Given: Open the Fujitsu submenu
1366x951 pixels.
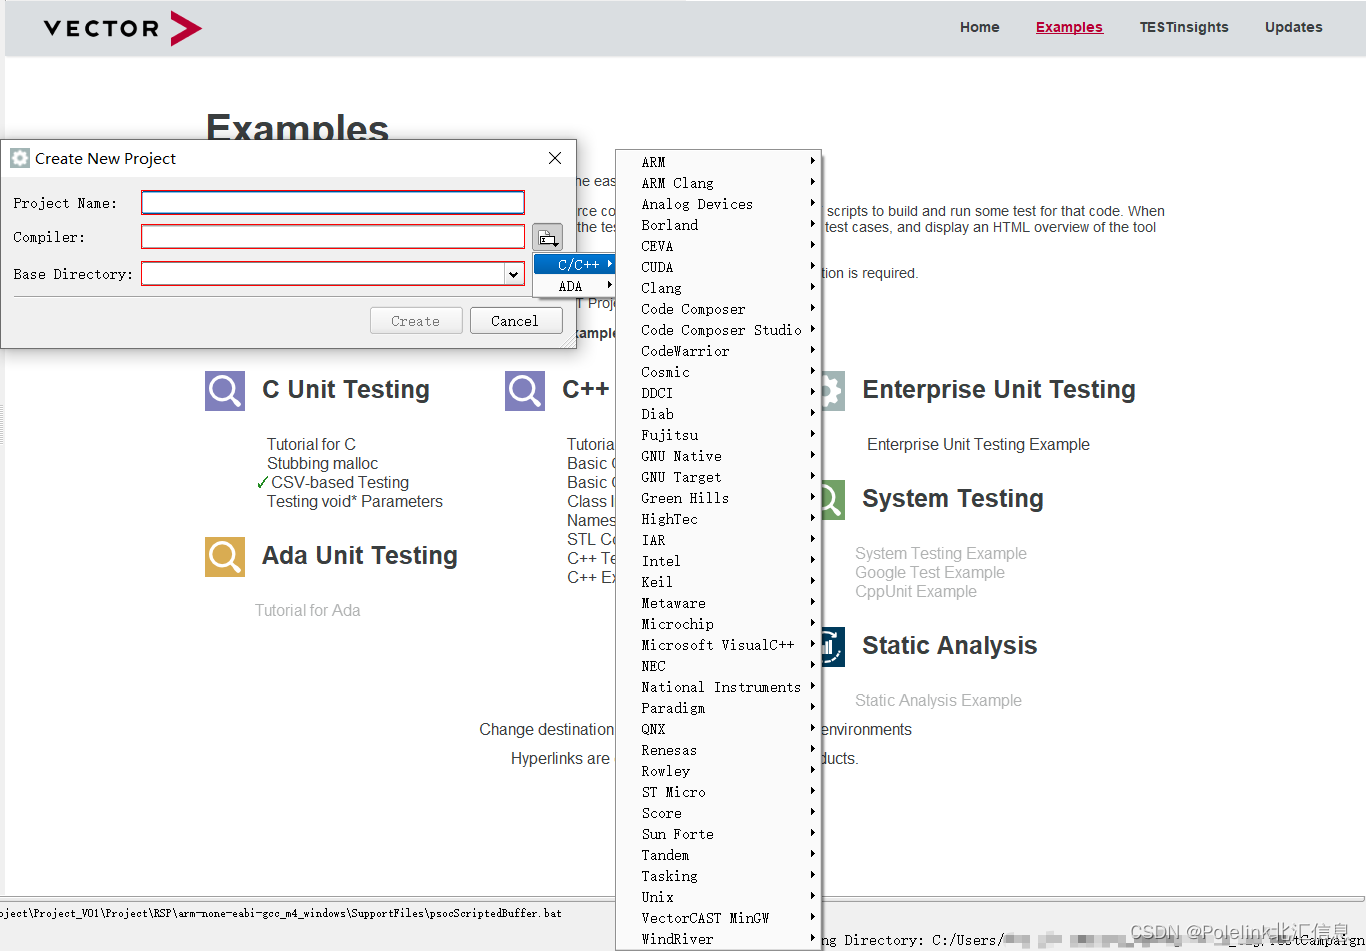Looking at the screenshot, I should 718,435.
